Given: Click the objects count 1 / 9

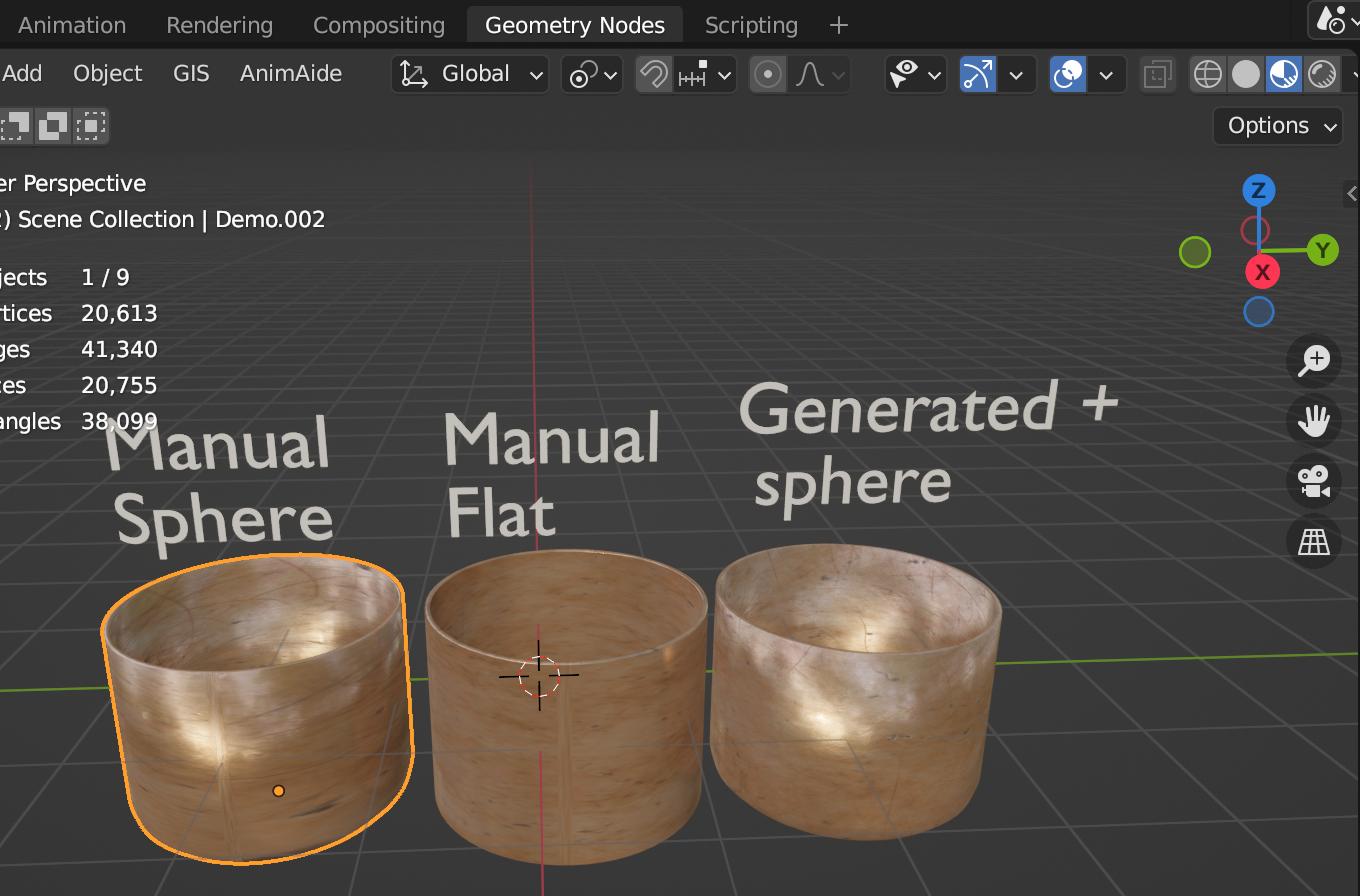Looking at the screenshot, I should click(x=105, y=278).
